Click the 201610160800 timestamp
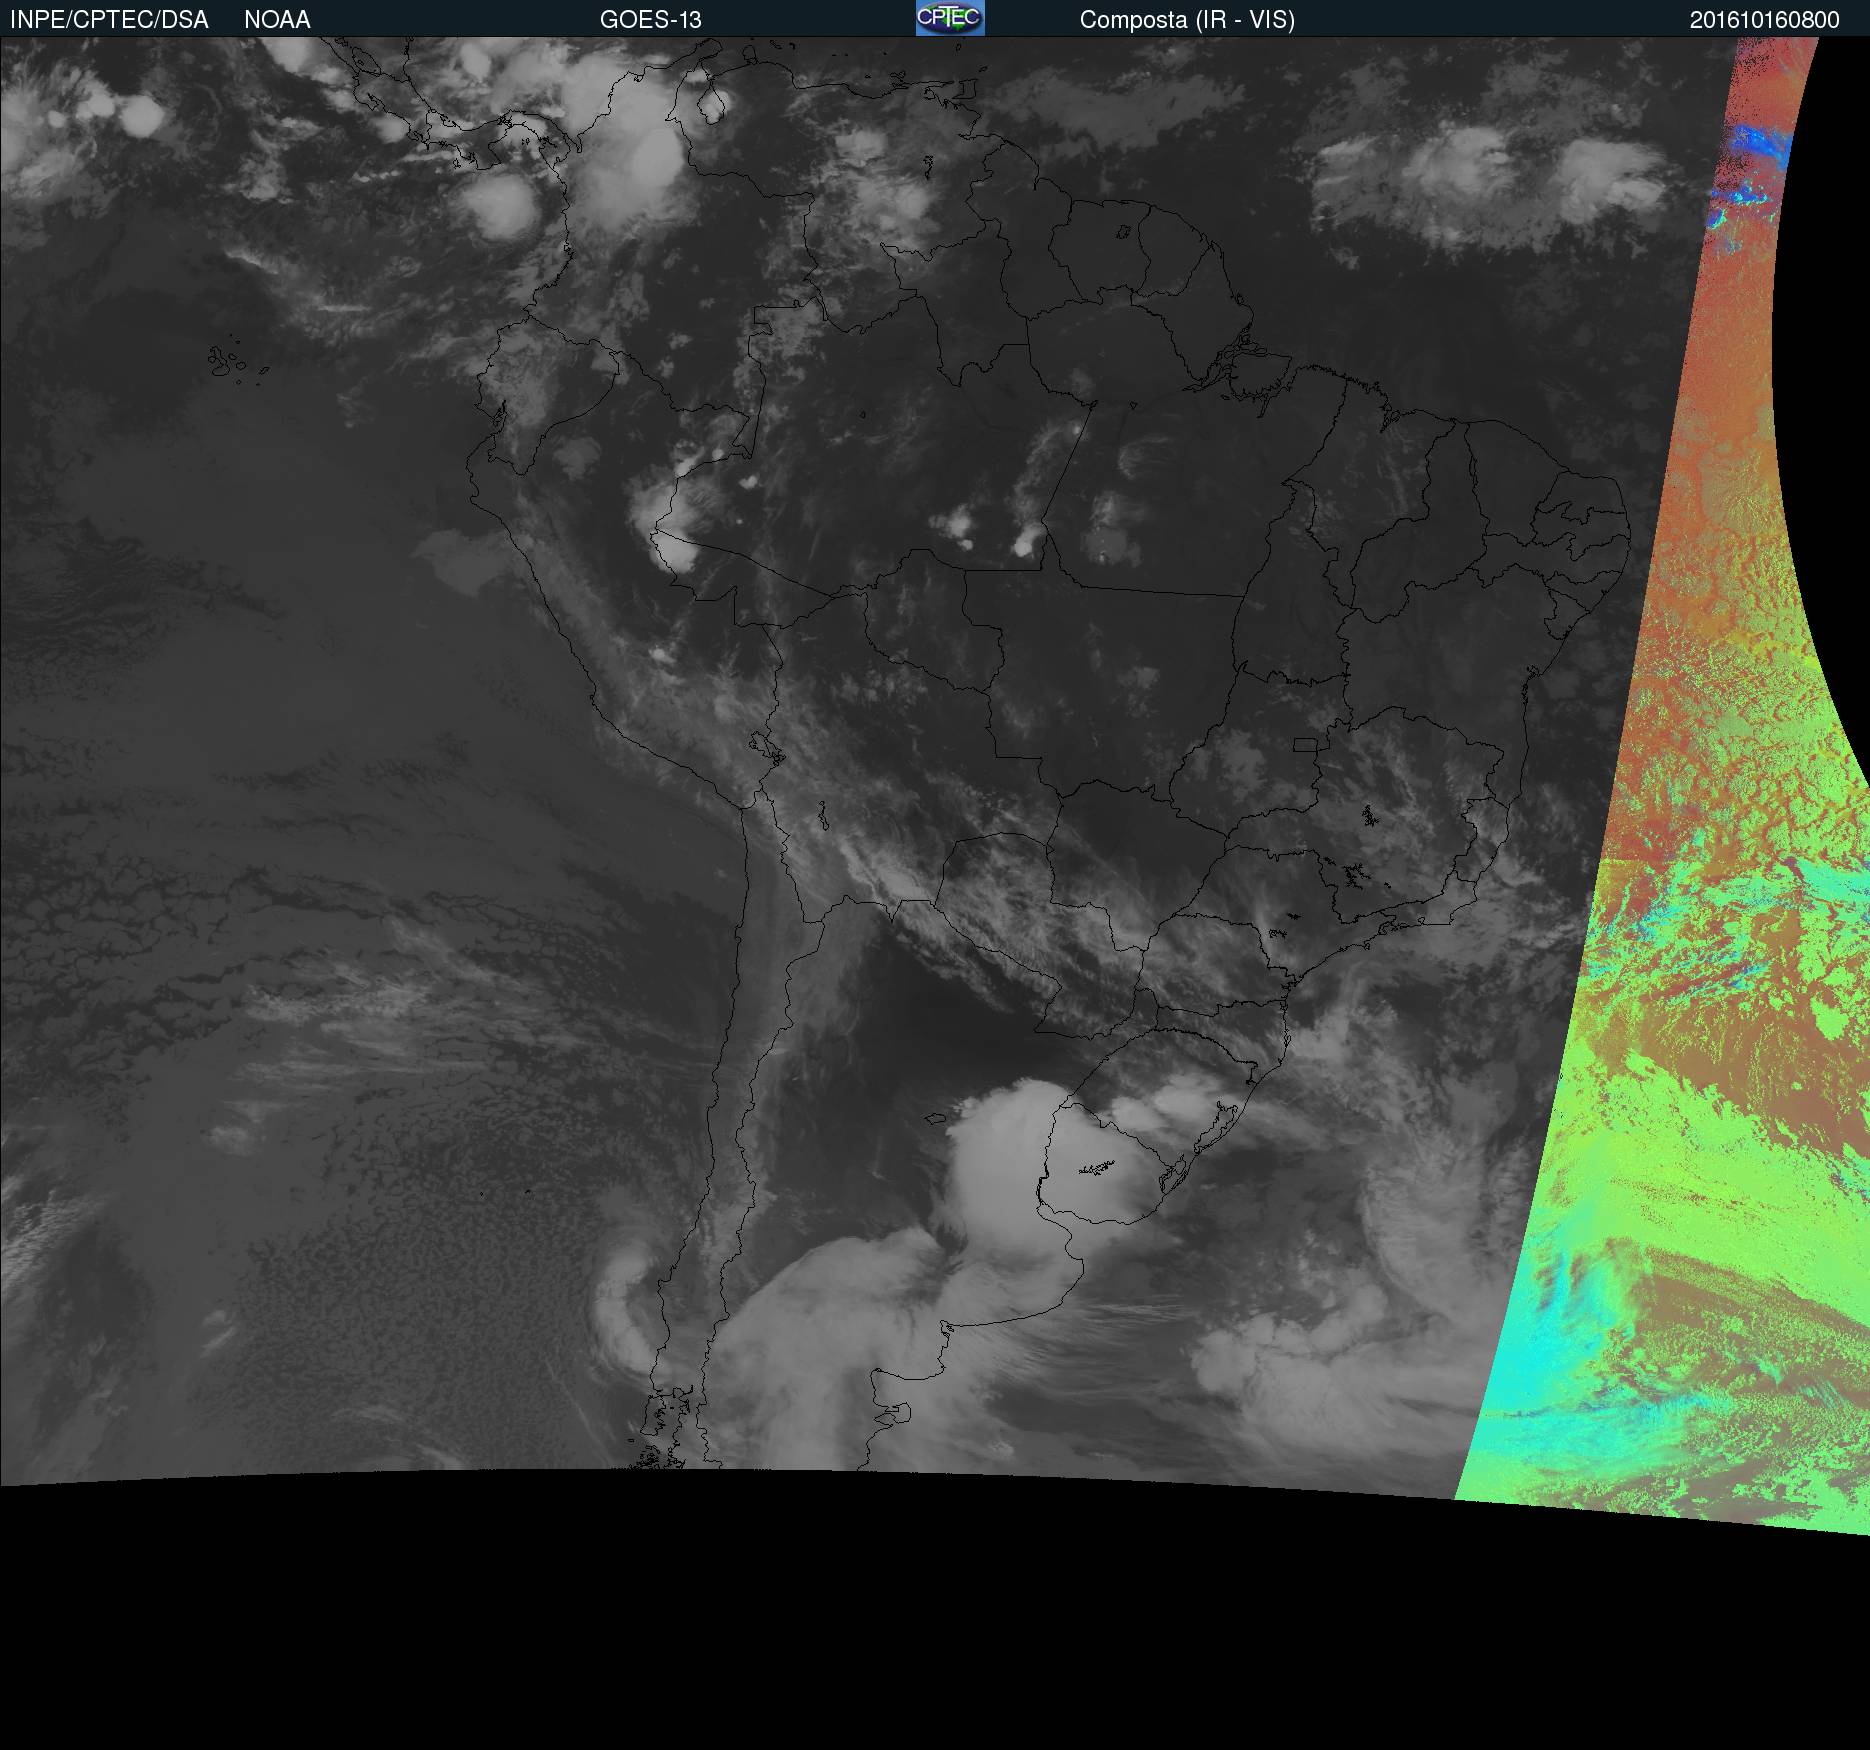 (x=1765, y=20)
